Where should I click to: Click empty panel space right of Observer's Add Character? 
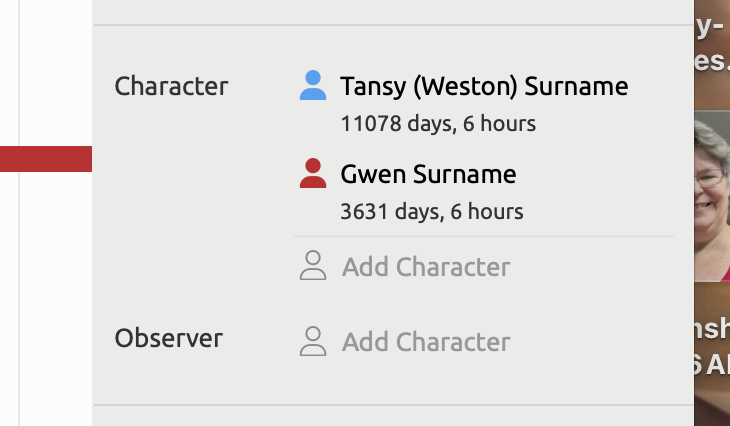click(600, 342)
